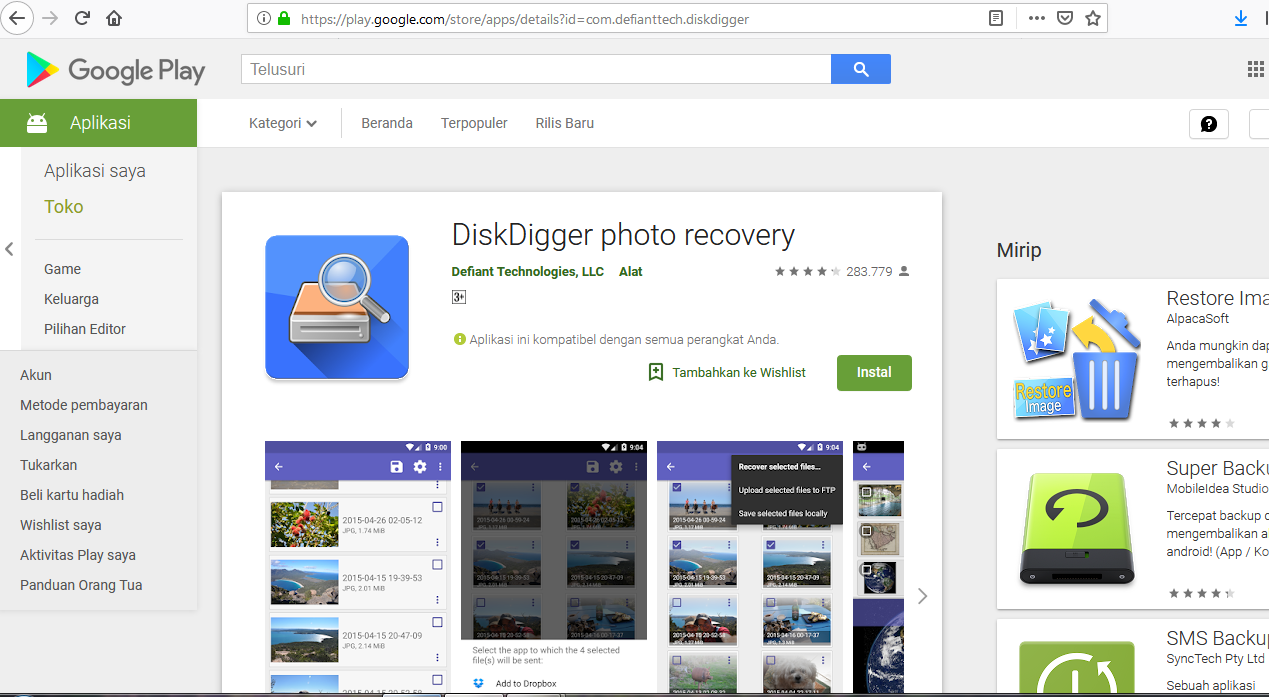Click the Restore Image app icon
The image size is (1269, 697).
(1075, 358)
